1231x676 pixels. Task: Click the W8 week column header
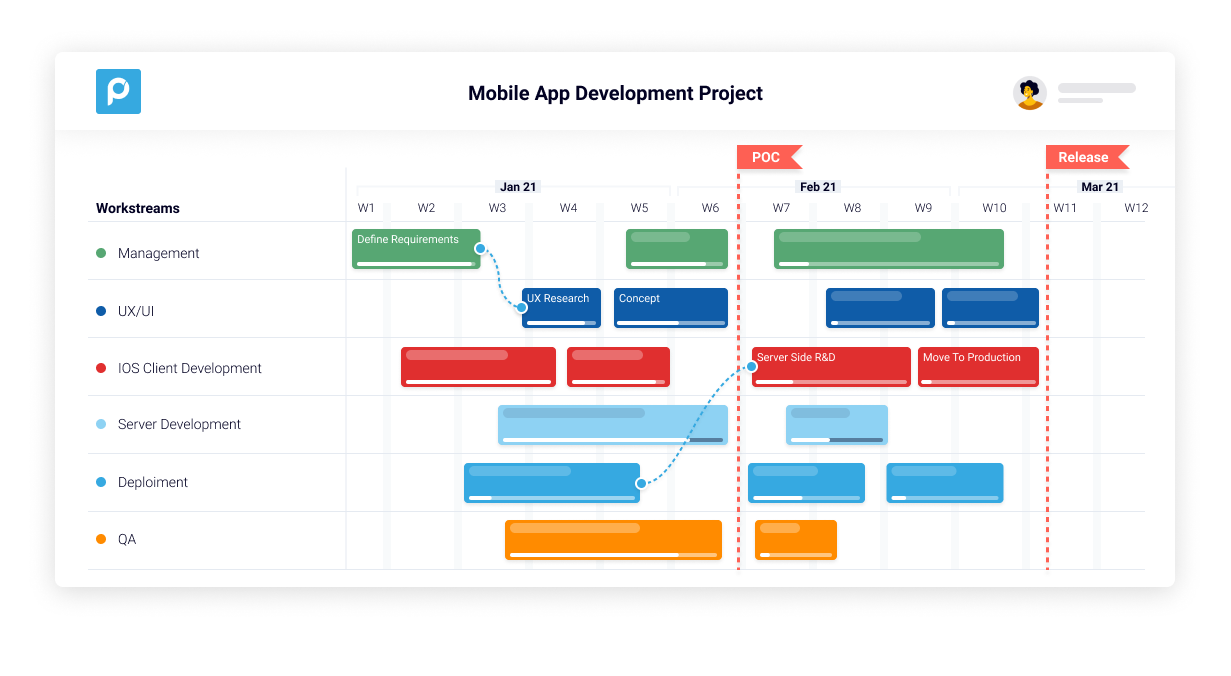click(852, 208)
